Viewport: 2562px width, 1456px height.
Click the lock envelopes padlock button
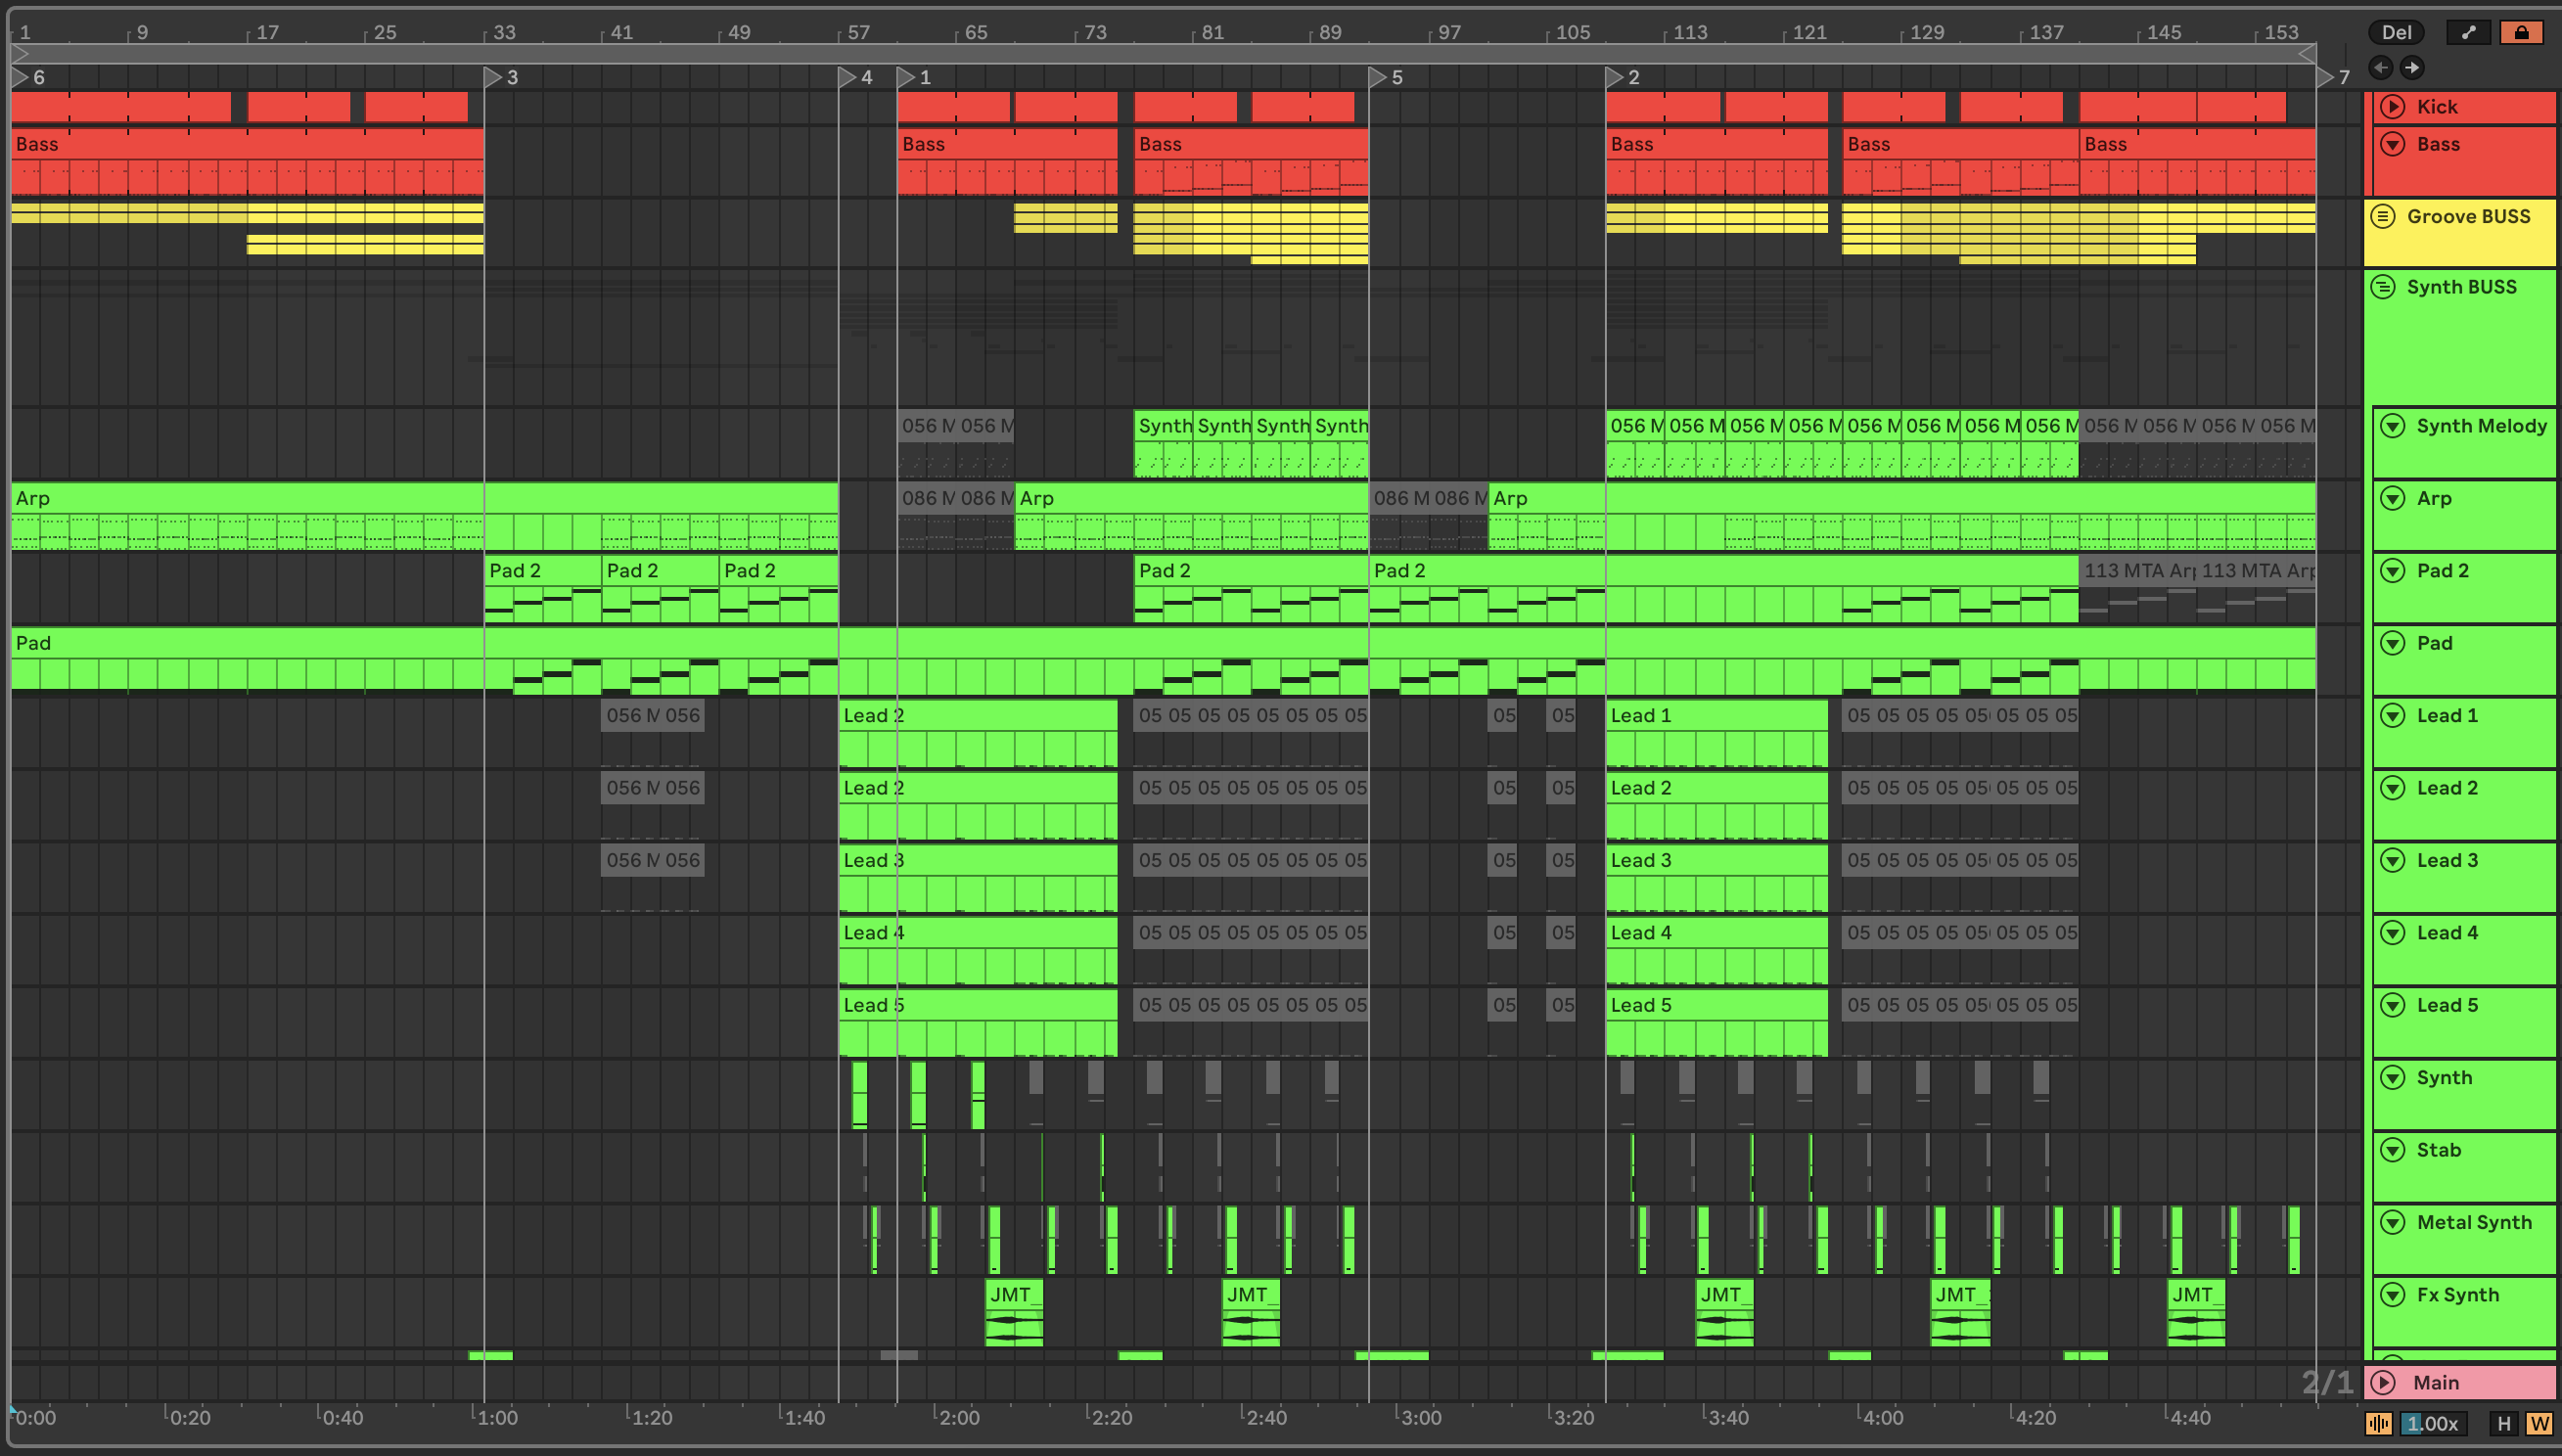pyautogui.click(x=2521, y=32)
